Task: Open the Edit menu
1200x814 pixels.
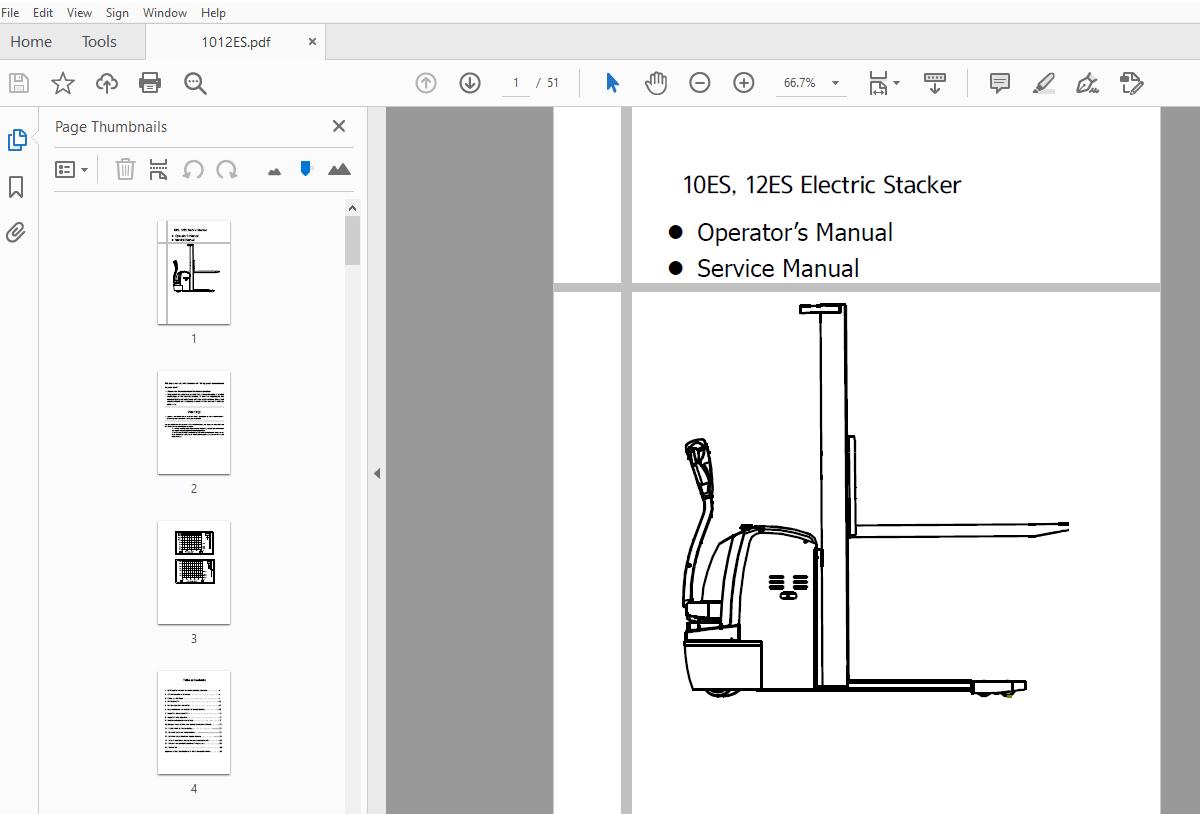Action: point(43,13)
